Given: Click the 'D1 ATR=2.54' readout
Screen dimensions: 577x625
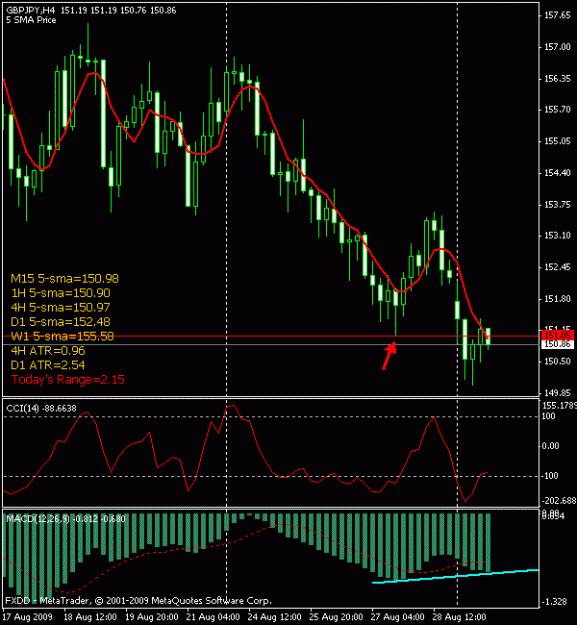Looking at the screenshot, I should click(48, 365).
